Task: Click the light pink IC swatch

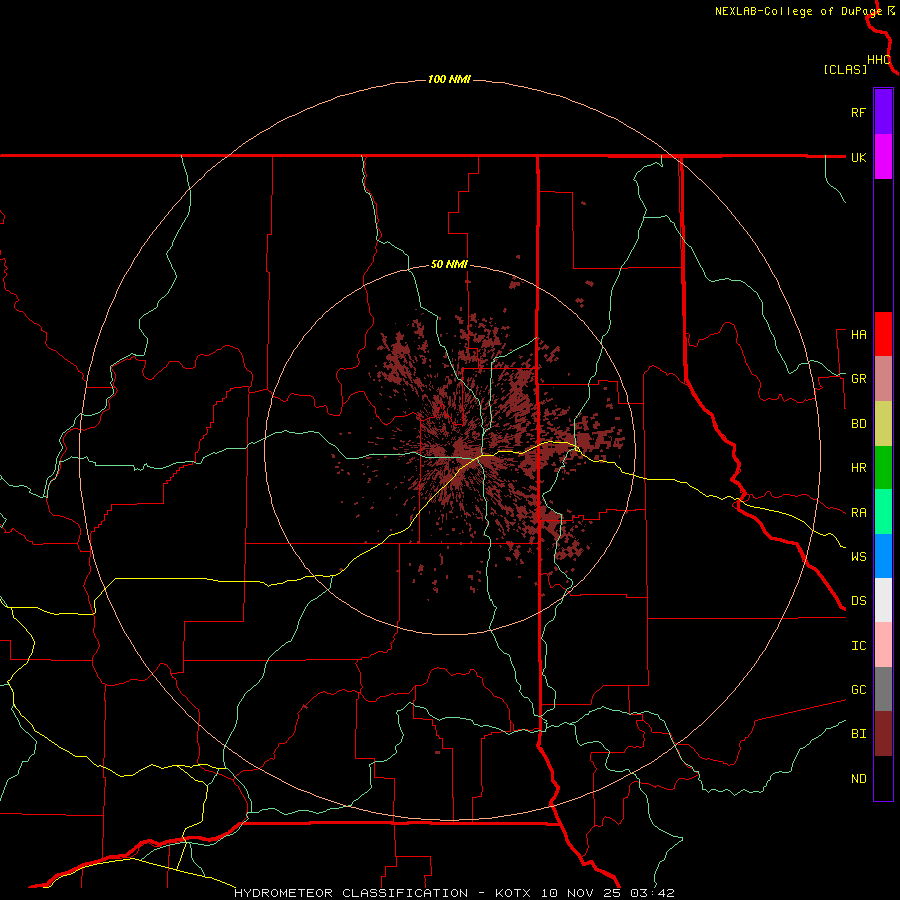Action: tap(883, 645)
